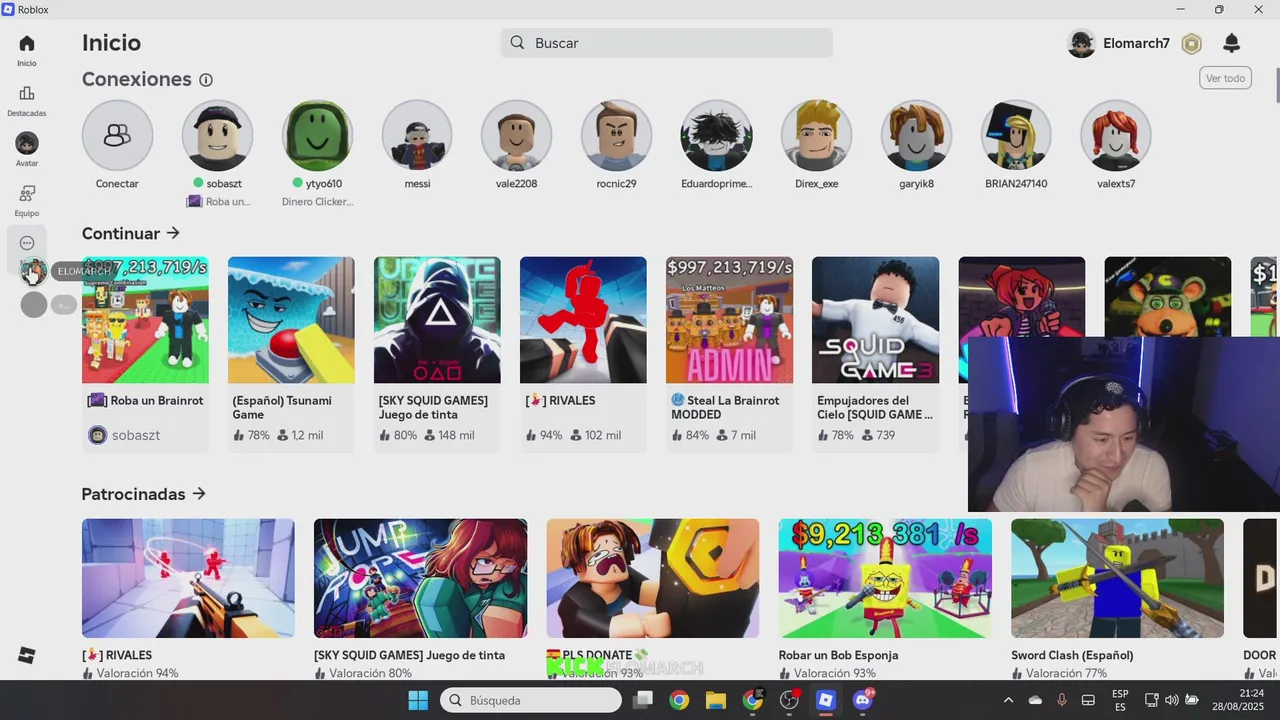
Task: Open the Tsunami Game thumbnail
Action: [291, 320]
